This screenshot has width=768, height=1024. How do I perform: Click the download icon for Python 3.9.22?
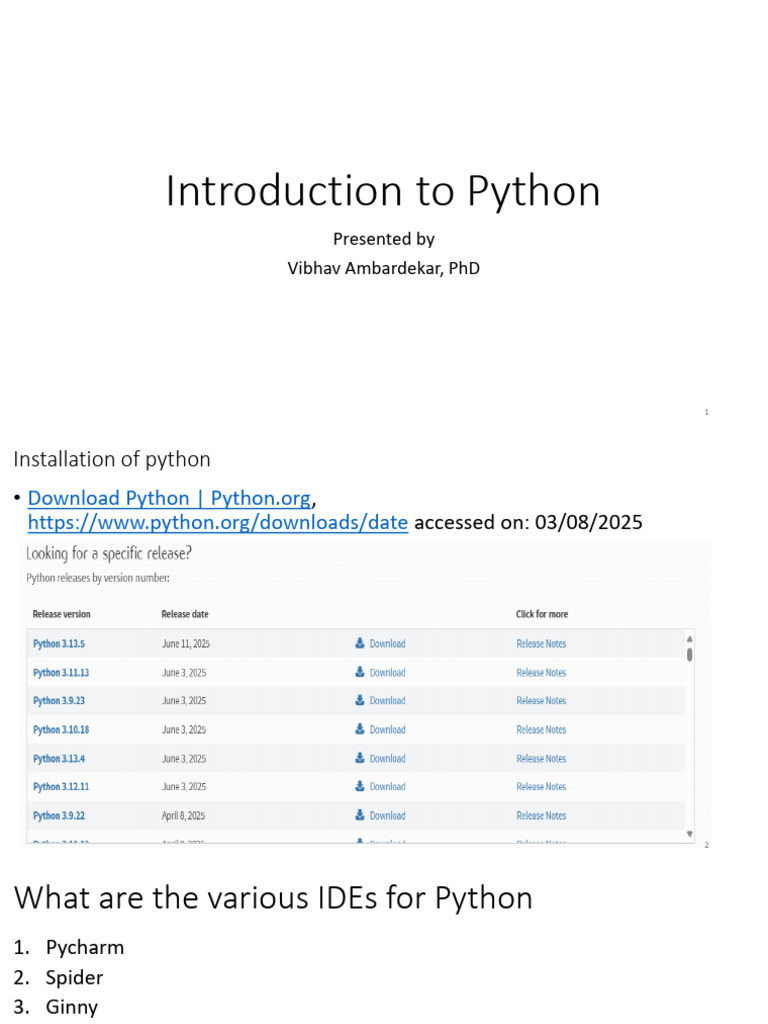point(360,816)
